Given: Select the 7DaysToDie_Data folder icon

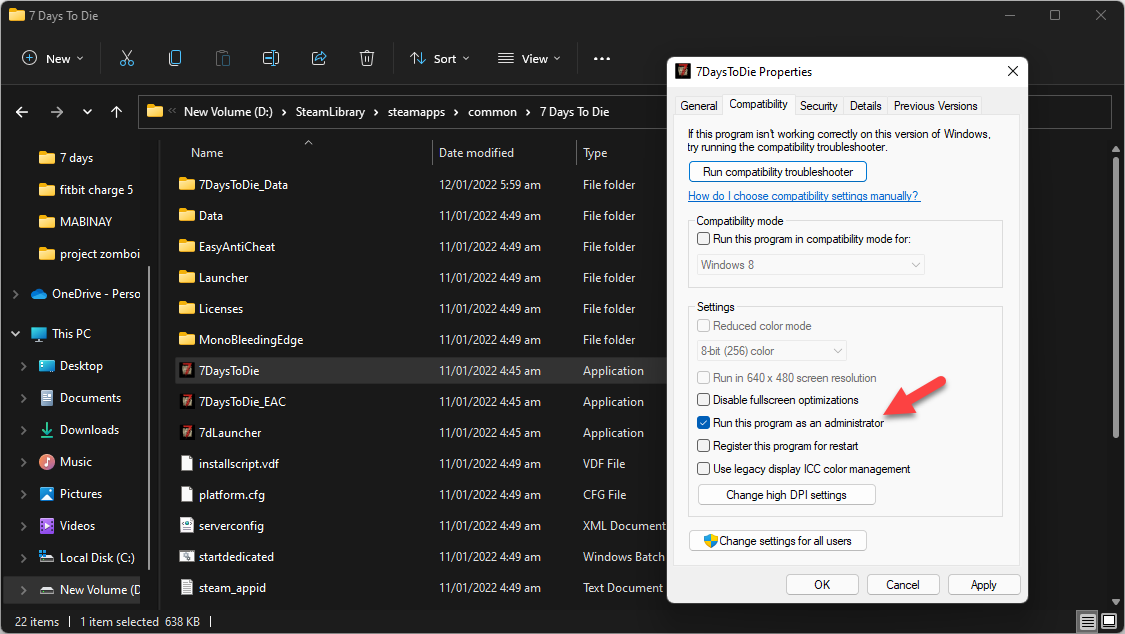Looking at the screenshot, I should pos(187,184).
